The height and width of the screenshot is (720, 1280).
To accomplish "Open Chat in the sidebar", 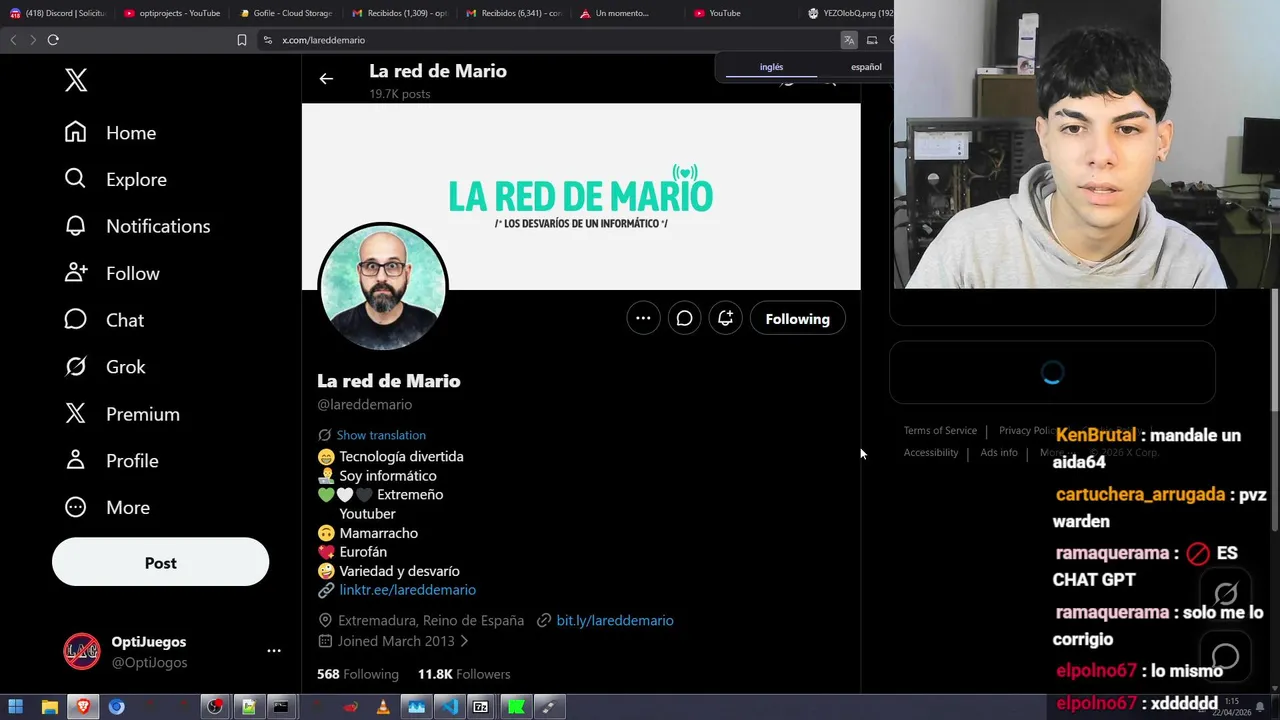I will point(104,320).
